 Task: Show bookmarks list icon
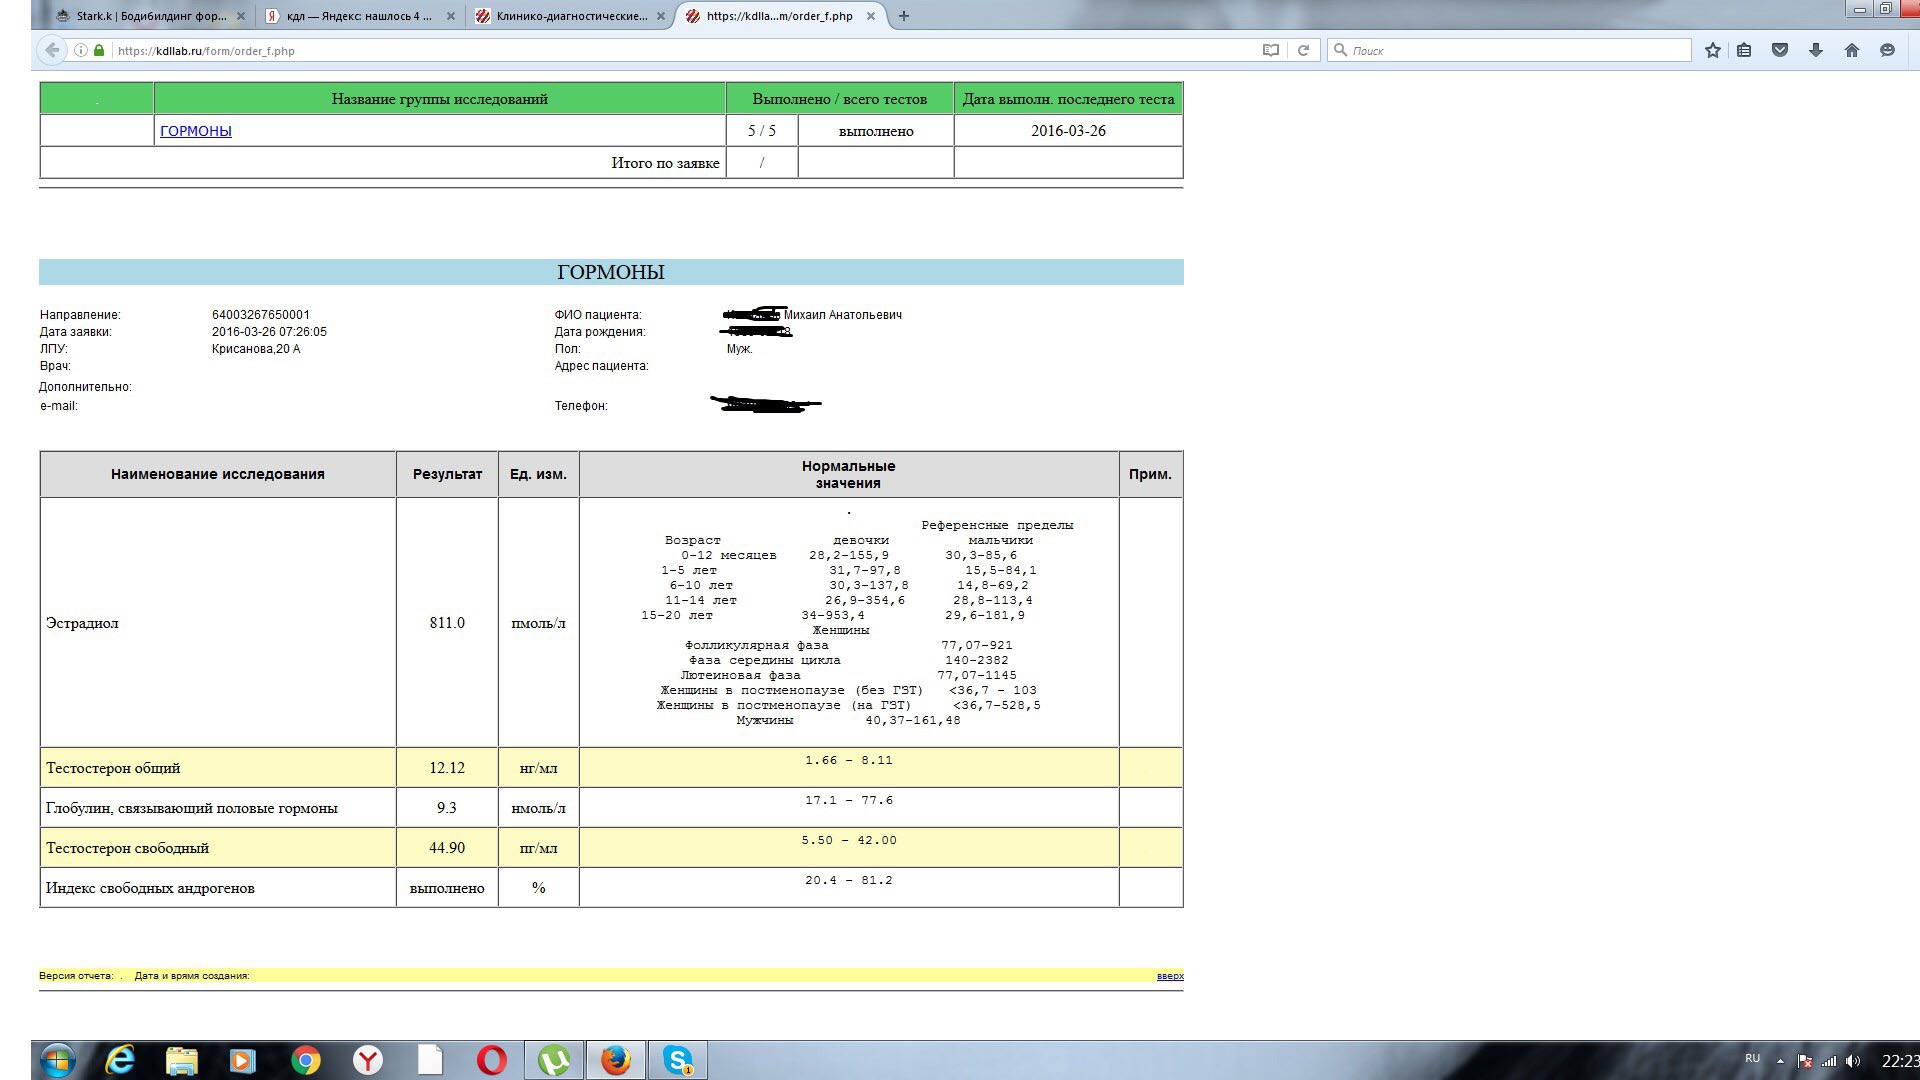coord(1744,50)
